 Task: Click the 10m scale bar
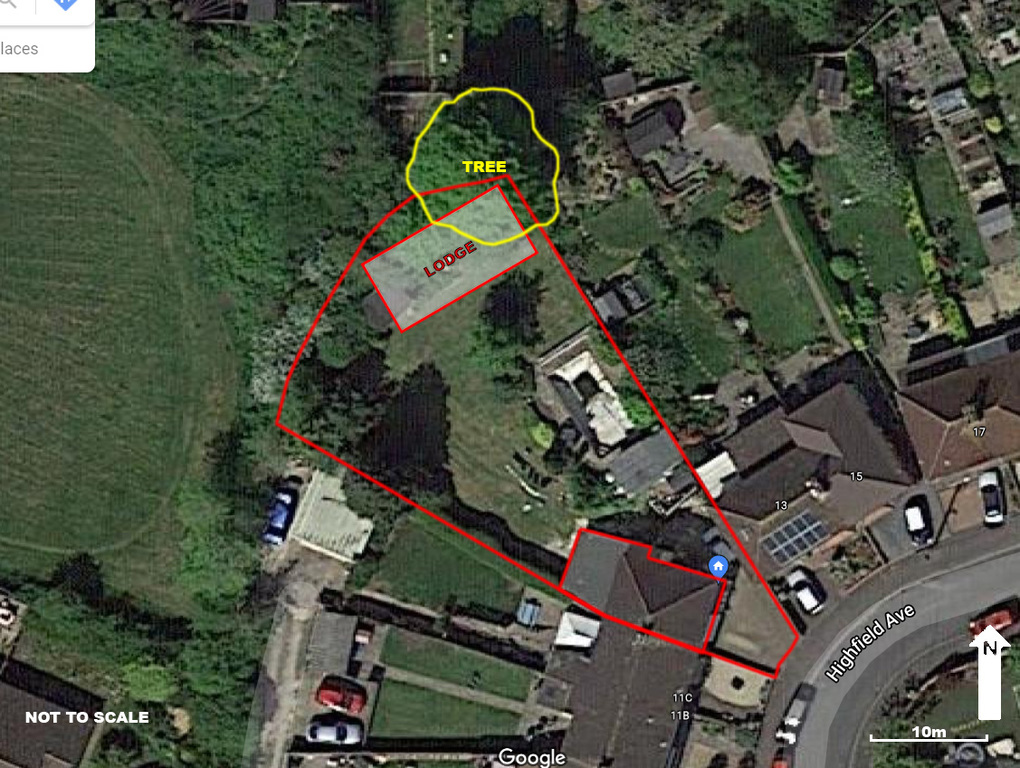[929, 735]
